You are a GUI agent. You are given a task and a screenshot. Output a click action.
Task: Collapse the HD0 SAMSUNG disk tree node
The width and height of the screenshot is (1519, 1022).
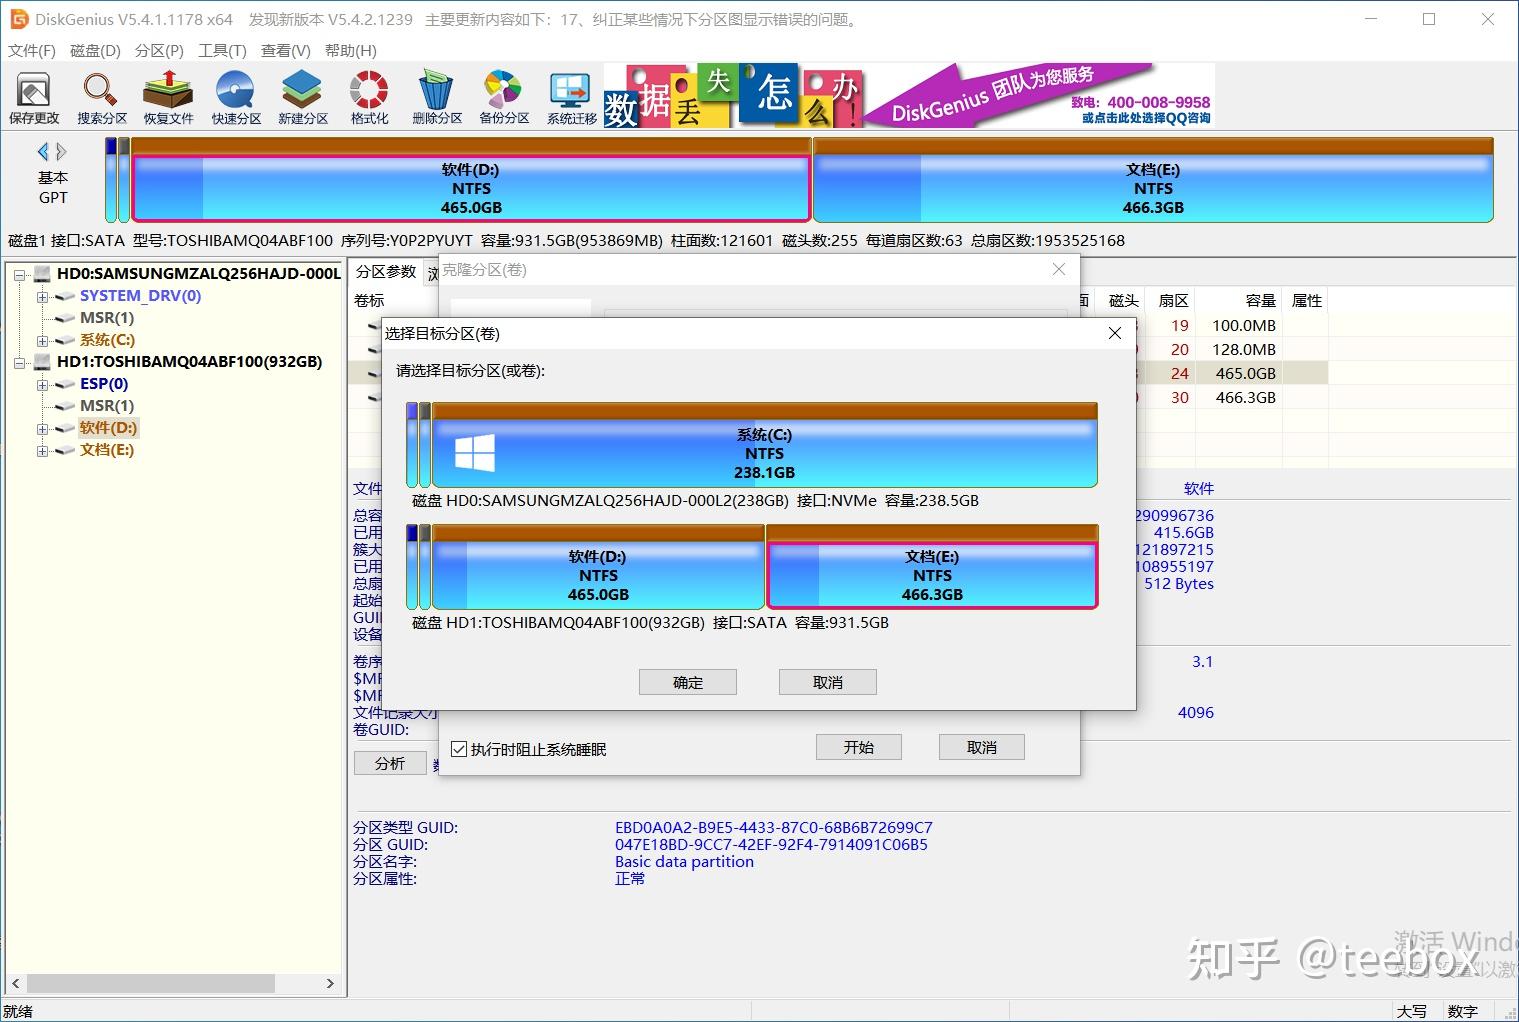[x=20, y=274]
